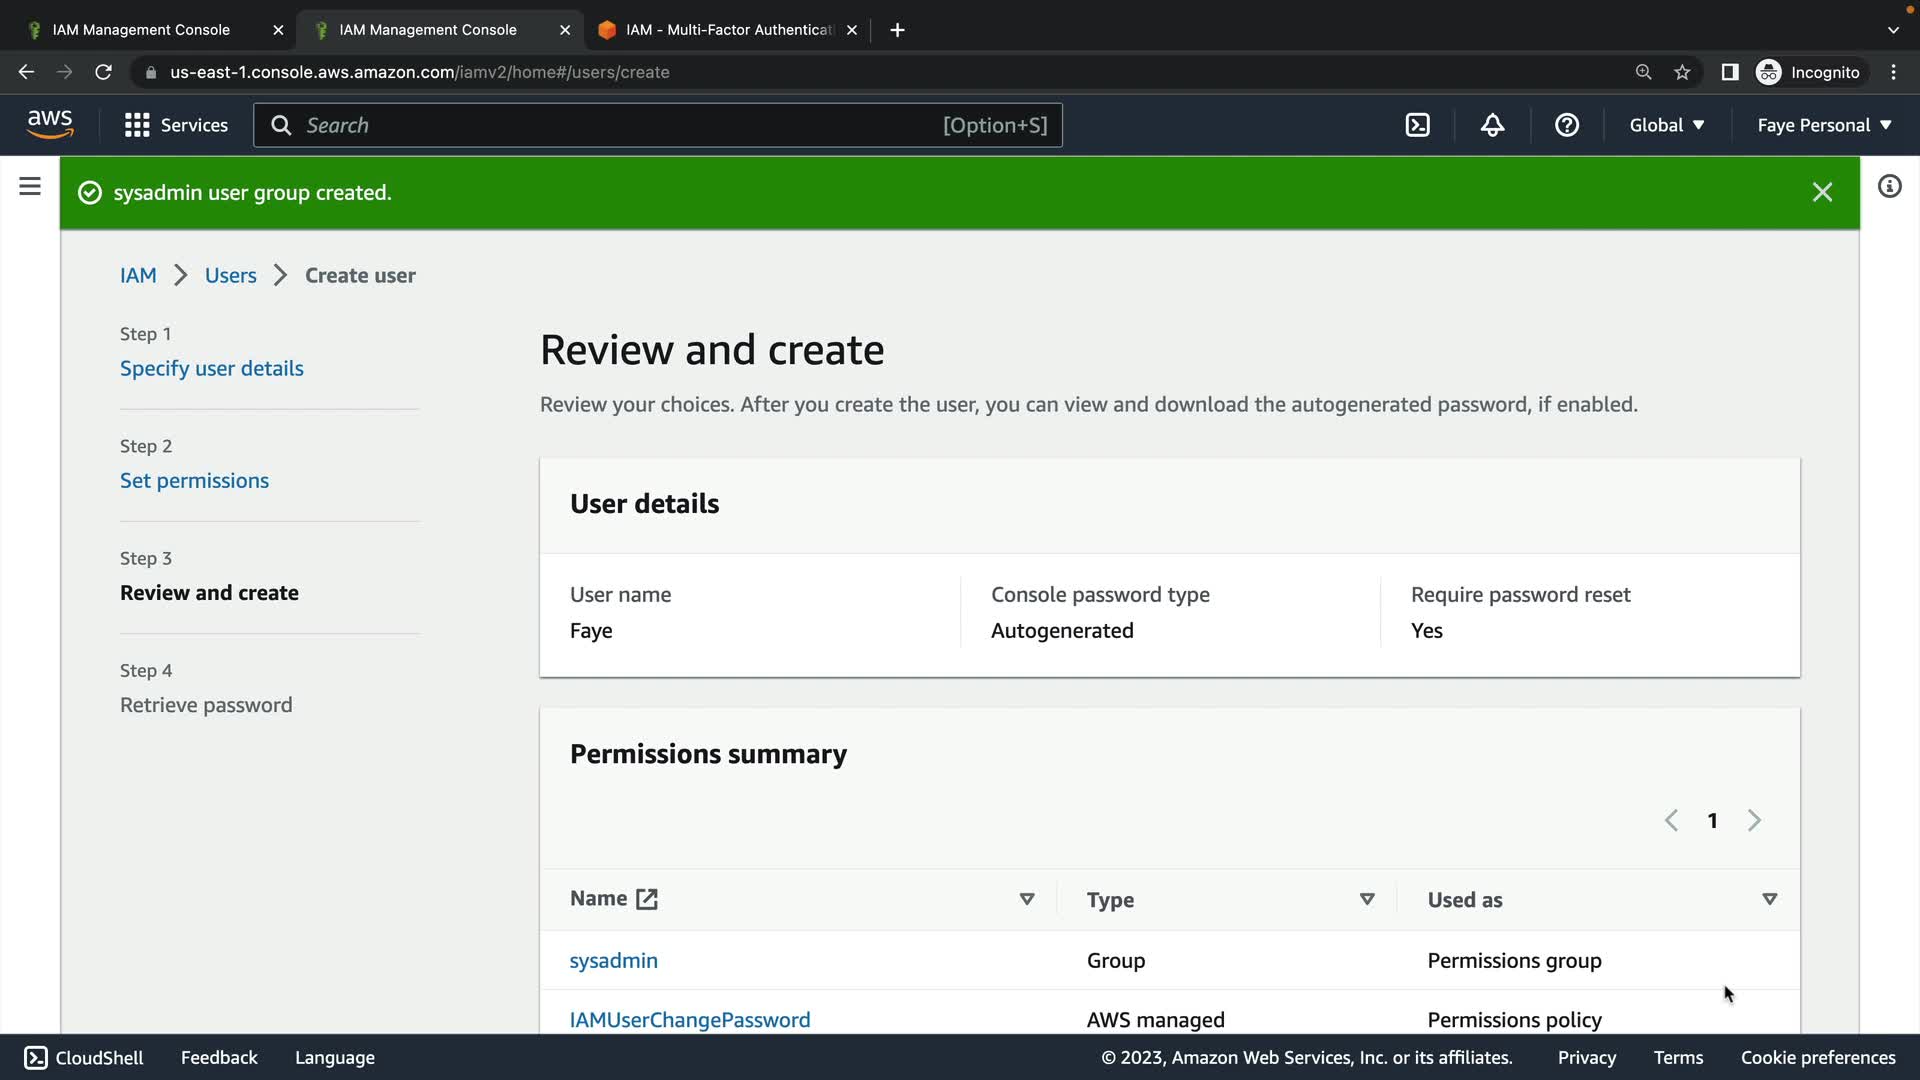Go back to Set permissions step
This screenshot has width=1920, height=1080.
[x=194, y=480]
